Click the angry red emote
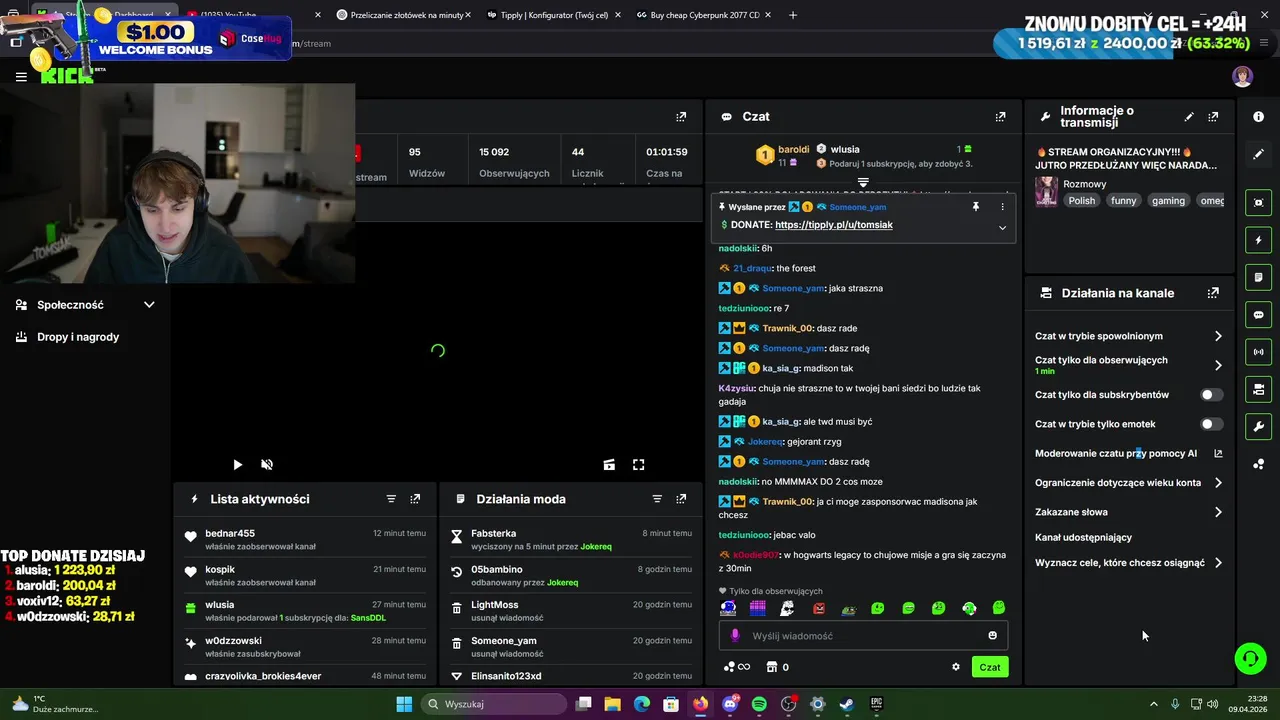 click(818, 608)
